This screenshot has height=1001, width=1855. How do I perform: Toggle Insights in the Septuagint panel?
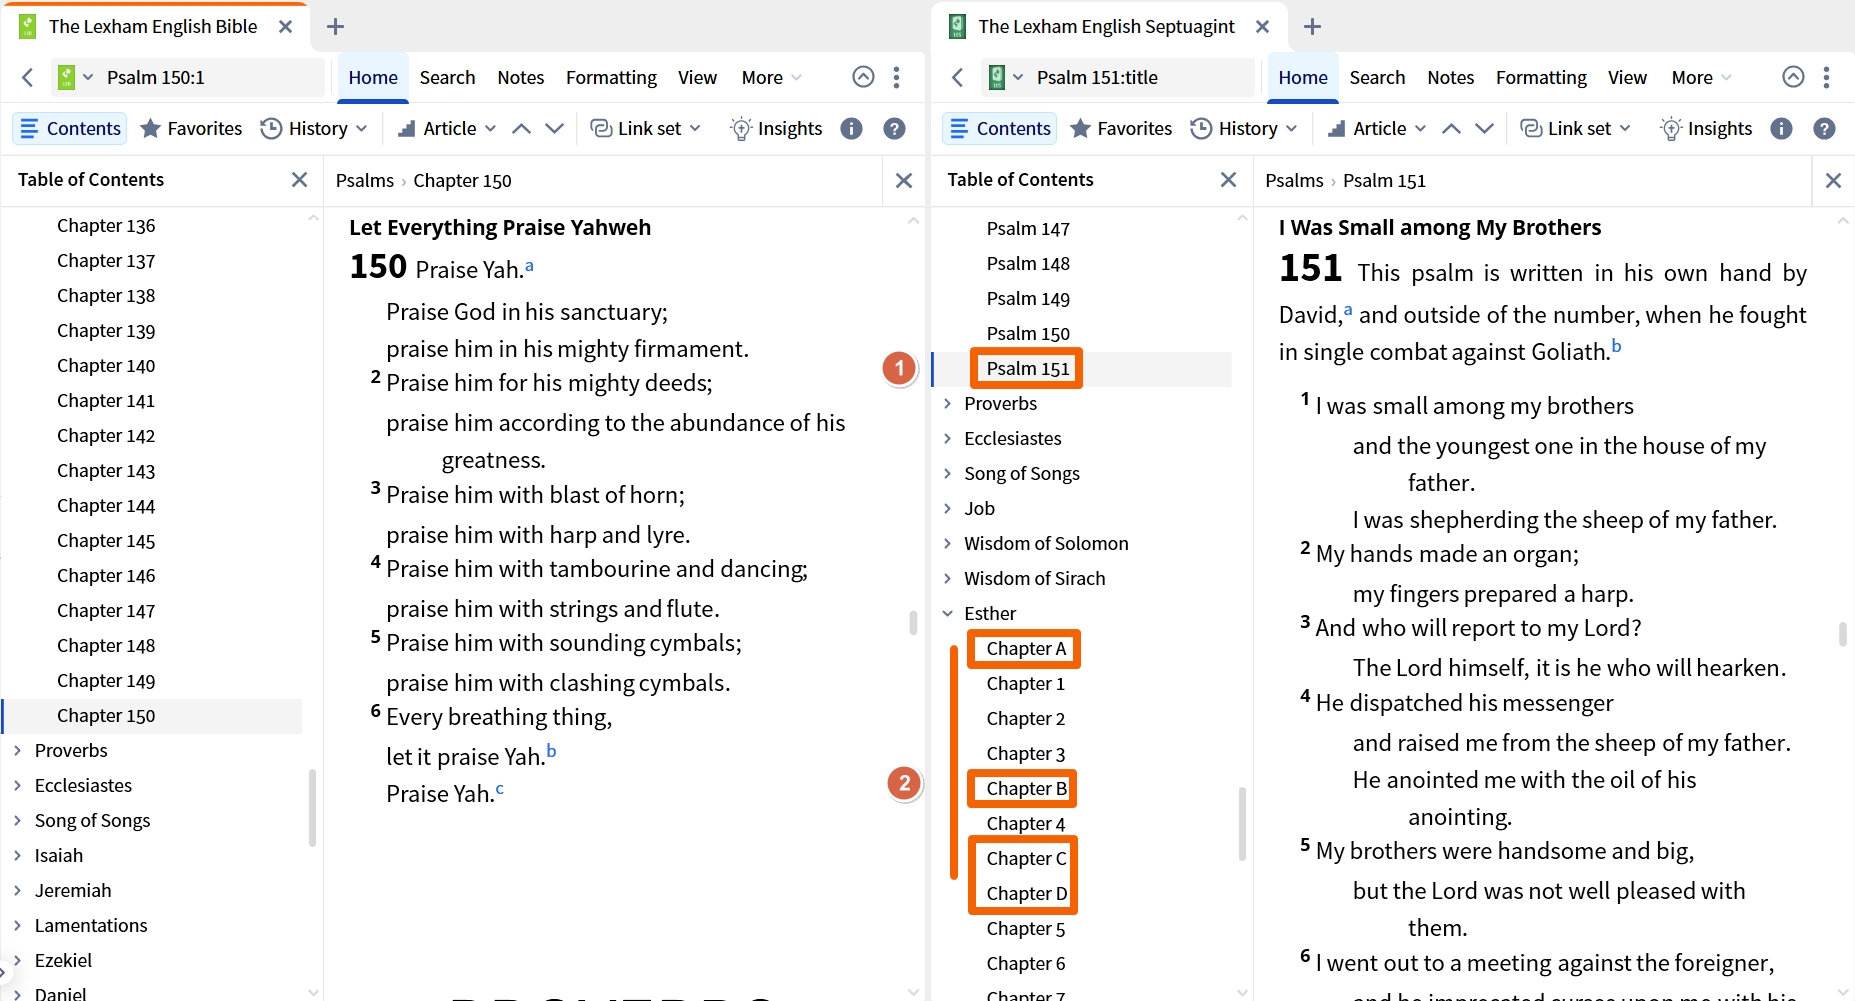click(1706, 128)
